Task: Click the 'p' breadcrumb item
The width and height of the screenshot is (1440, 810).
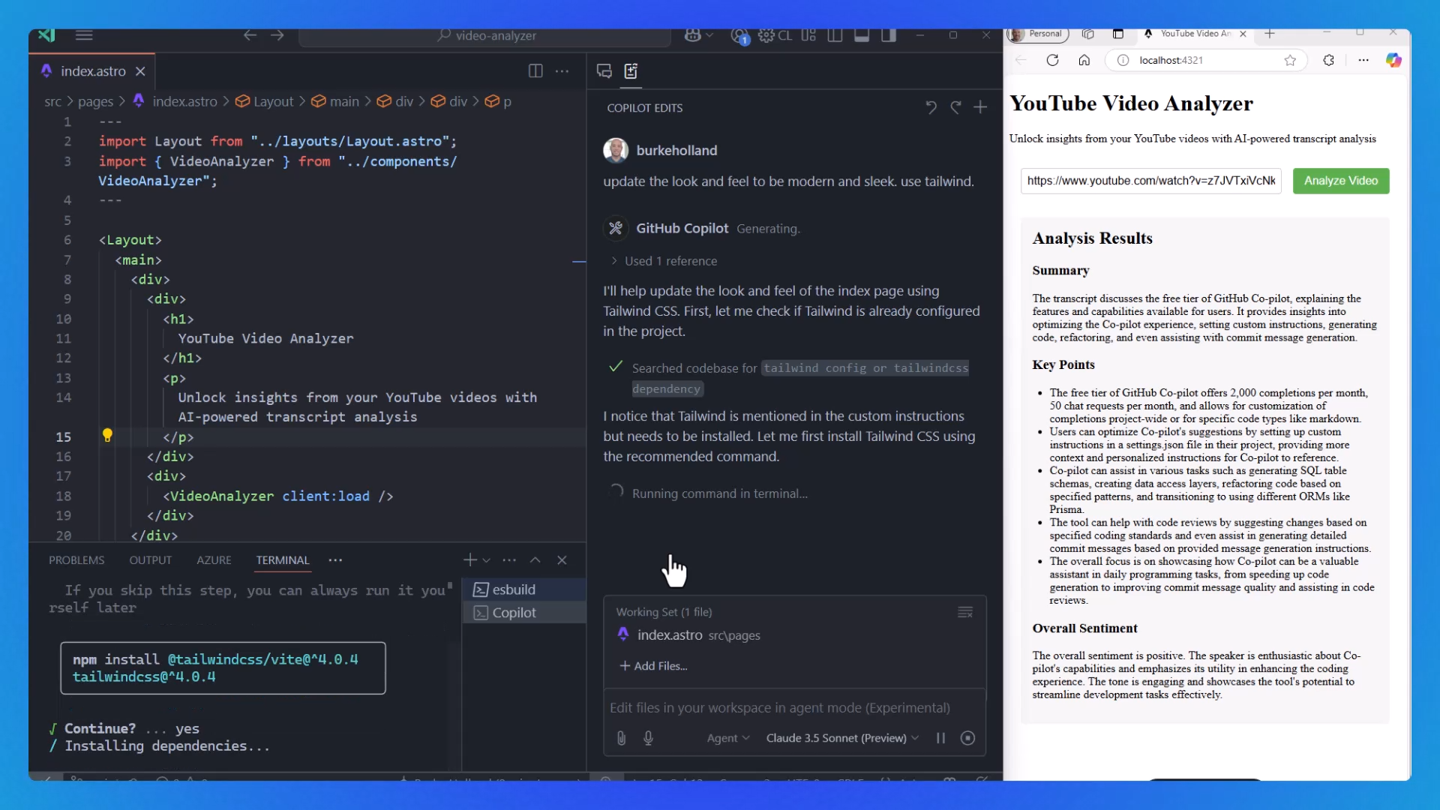Action: [x=507, y=101]
